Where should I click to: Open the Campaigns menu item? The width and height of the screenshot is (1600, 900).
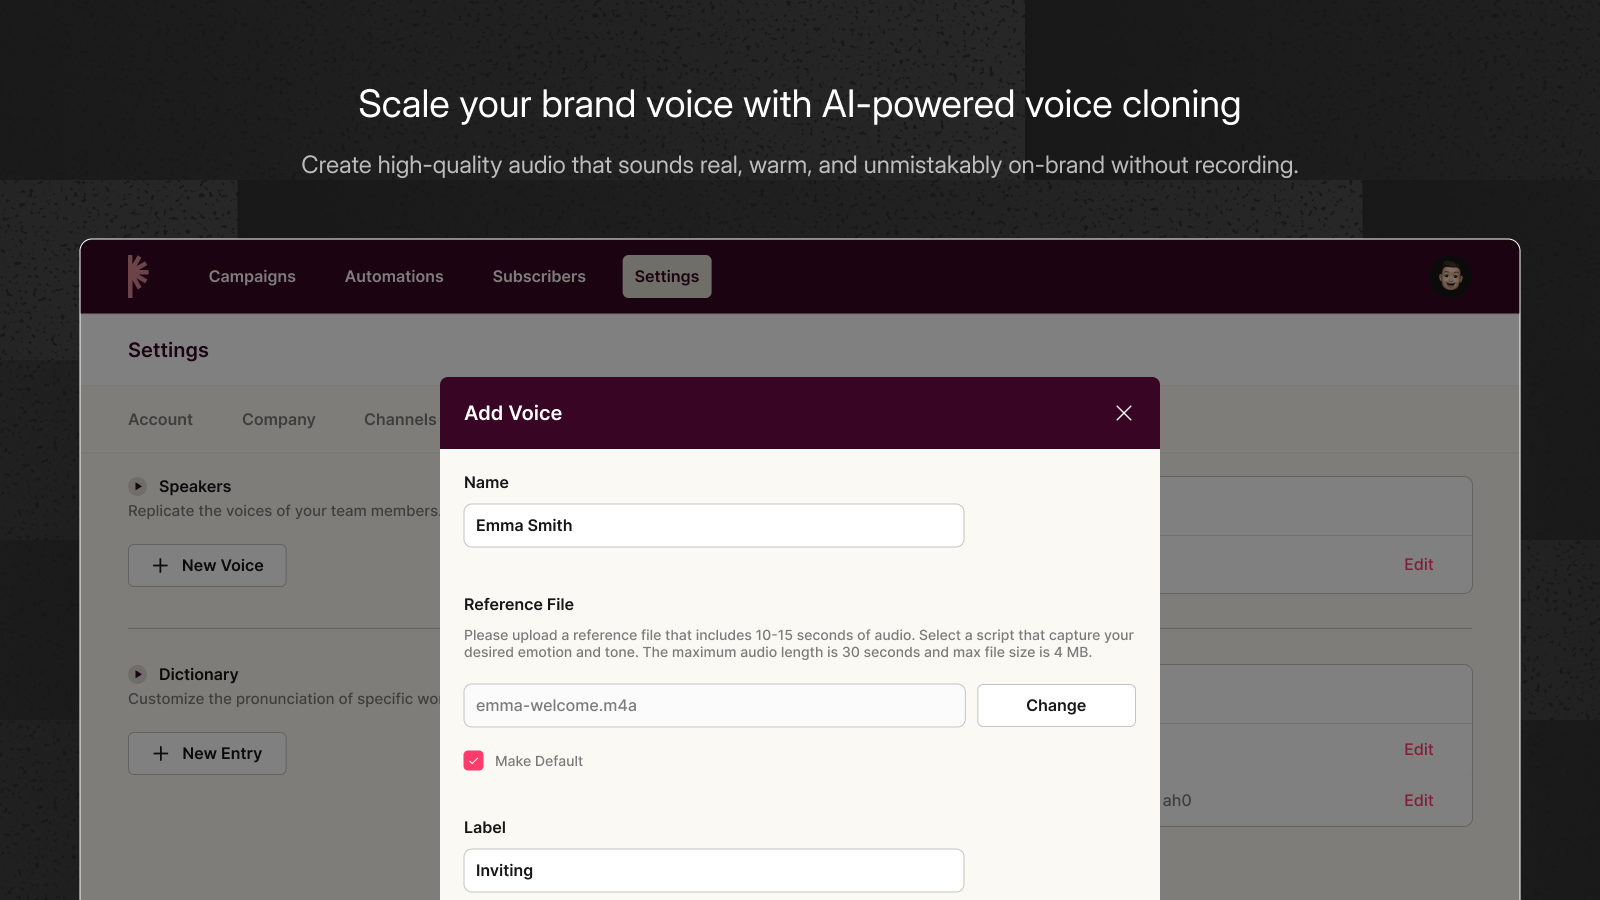252,276
